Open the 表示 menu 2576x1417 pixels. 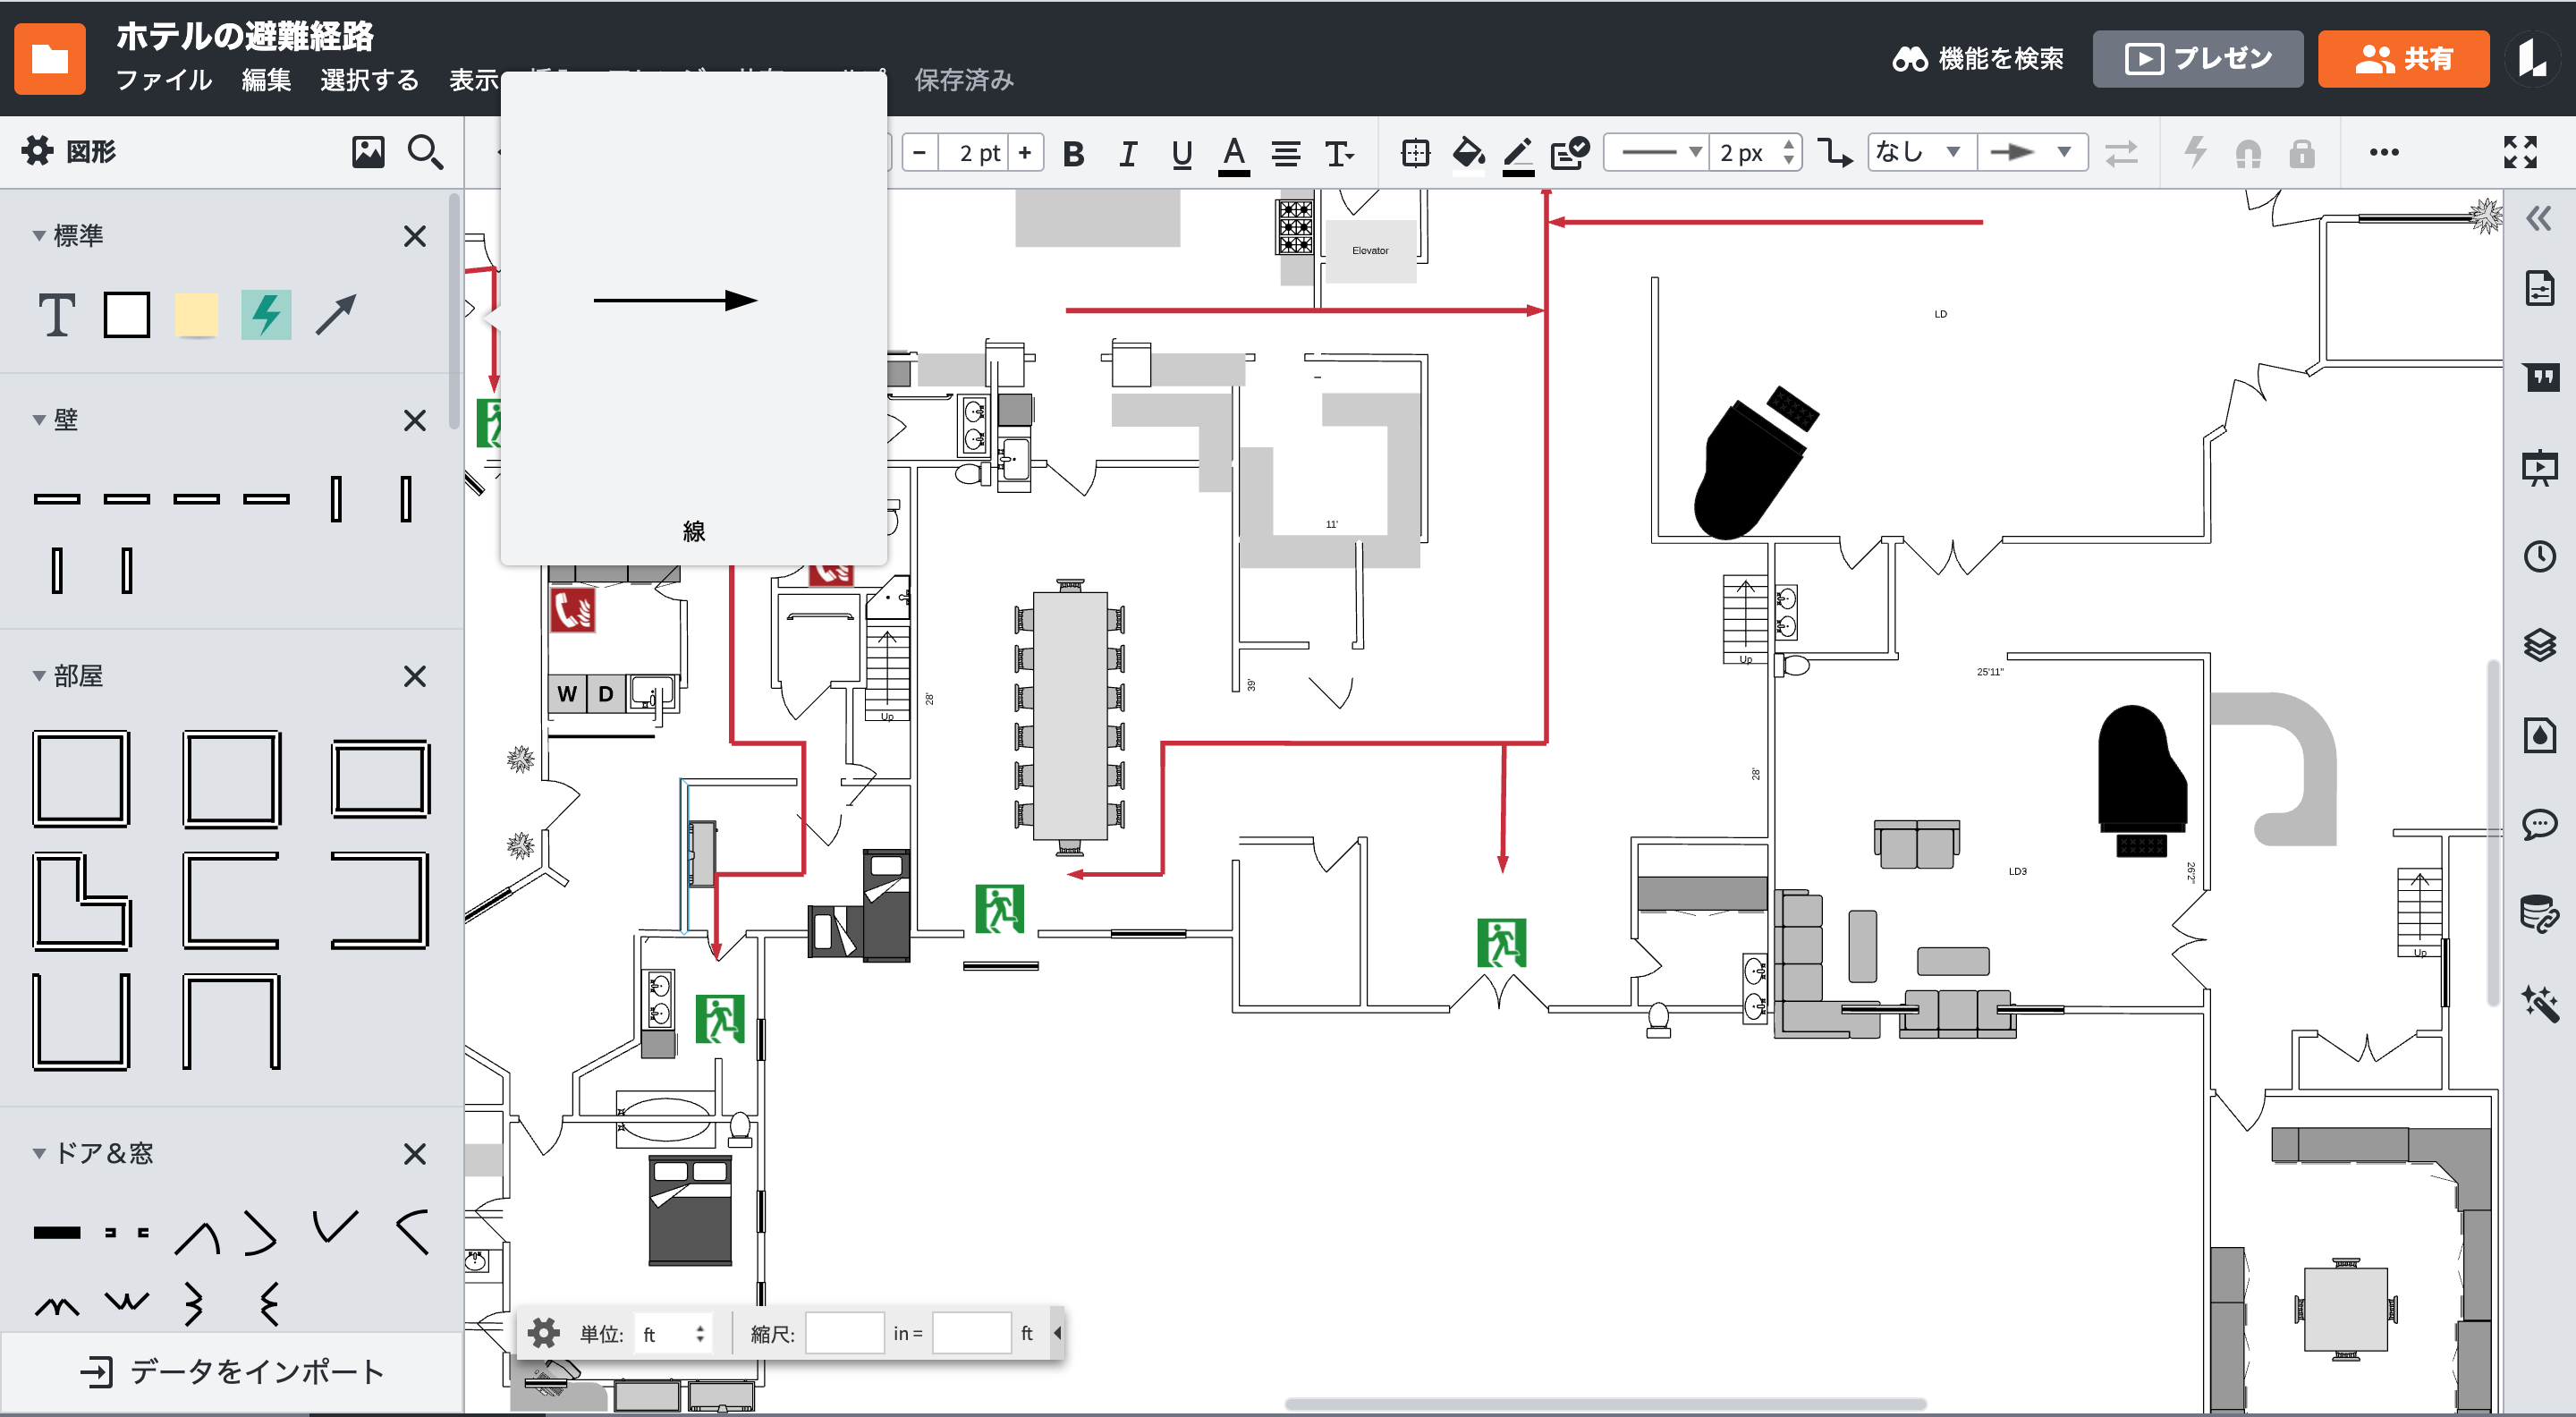pyautogui.click(x=474, y=80)
